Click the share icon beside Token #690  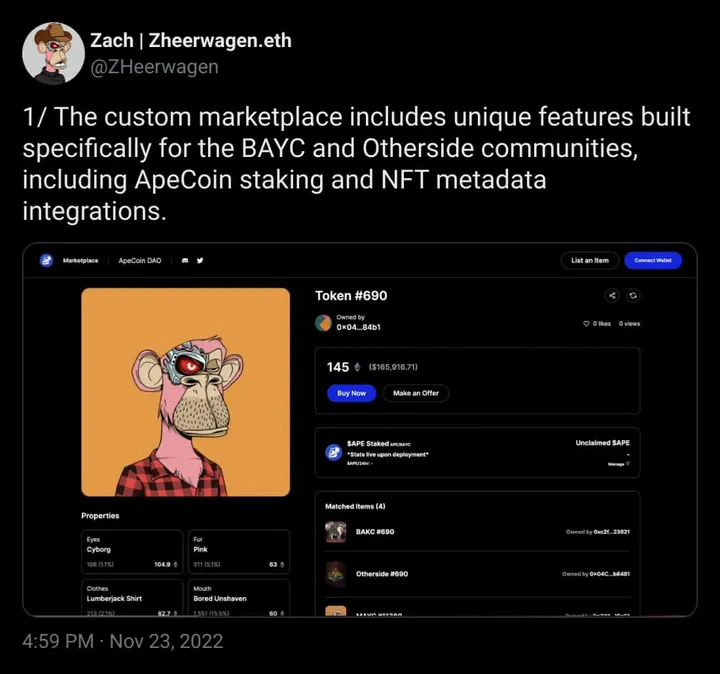pyautogui.click(x=613, y=296)
